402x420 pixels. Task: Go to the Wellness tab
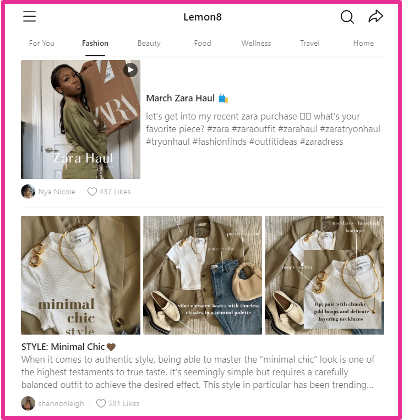tap(256, 43)
